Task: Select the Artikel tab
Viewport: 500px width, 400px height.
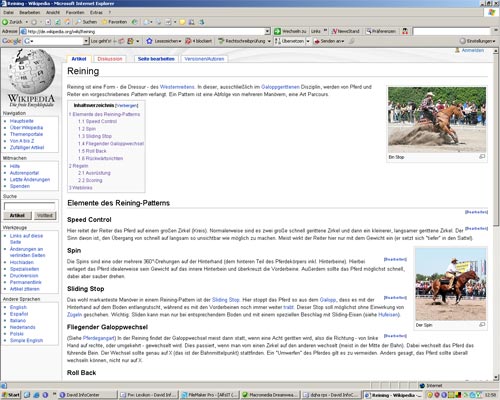Action: coord(79,59)
